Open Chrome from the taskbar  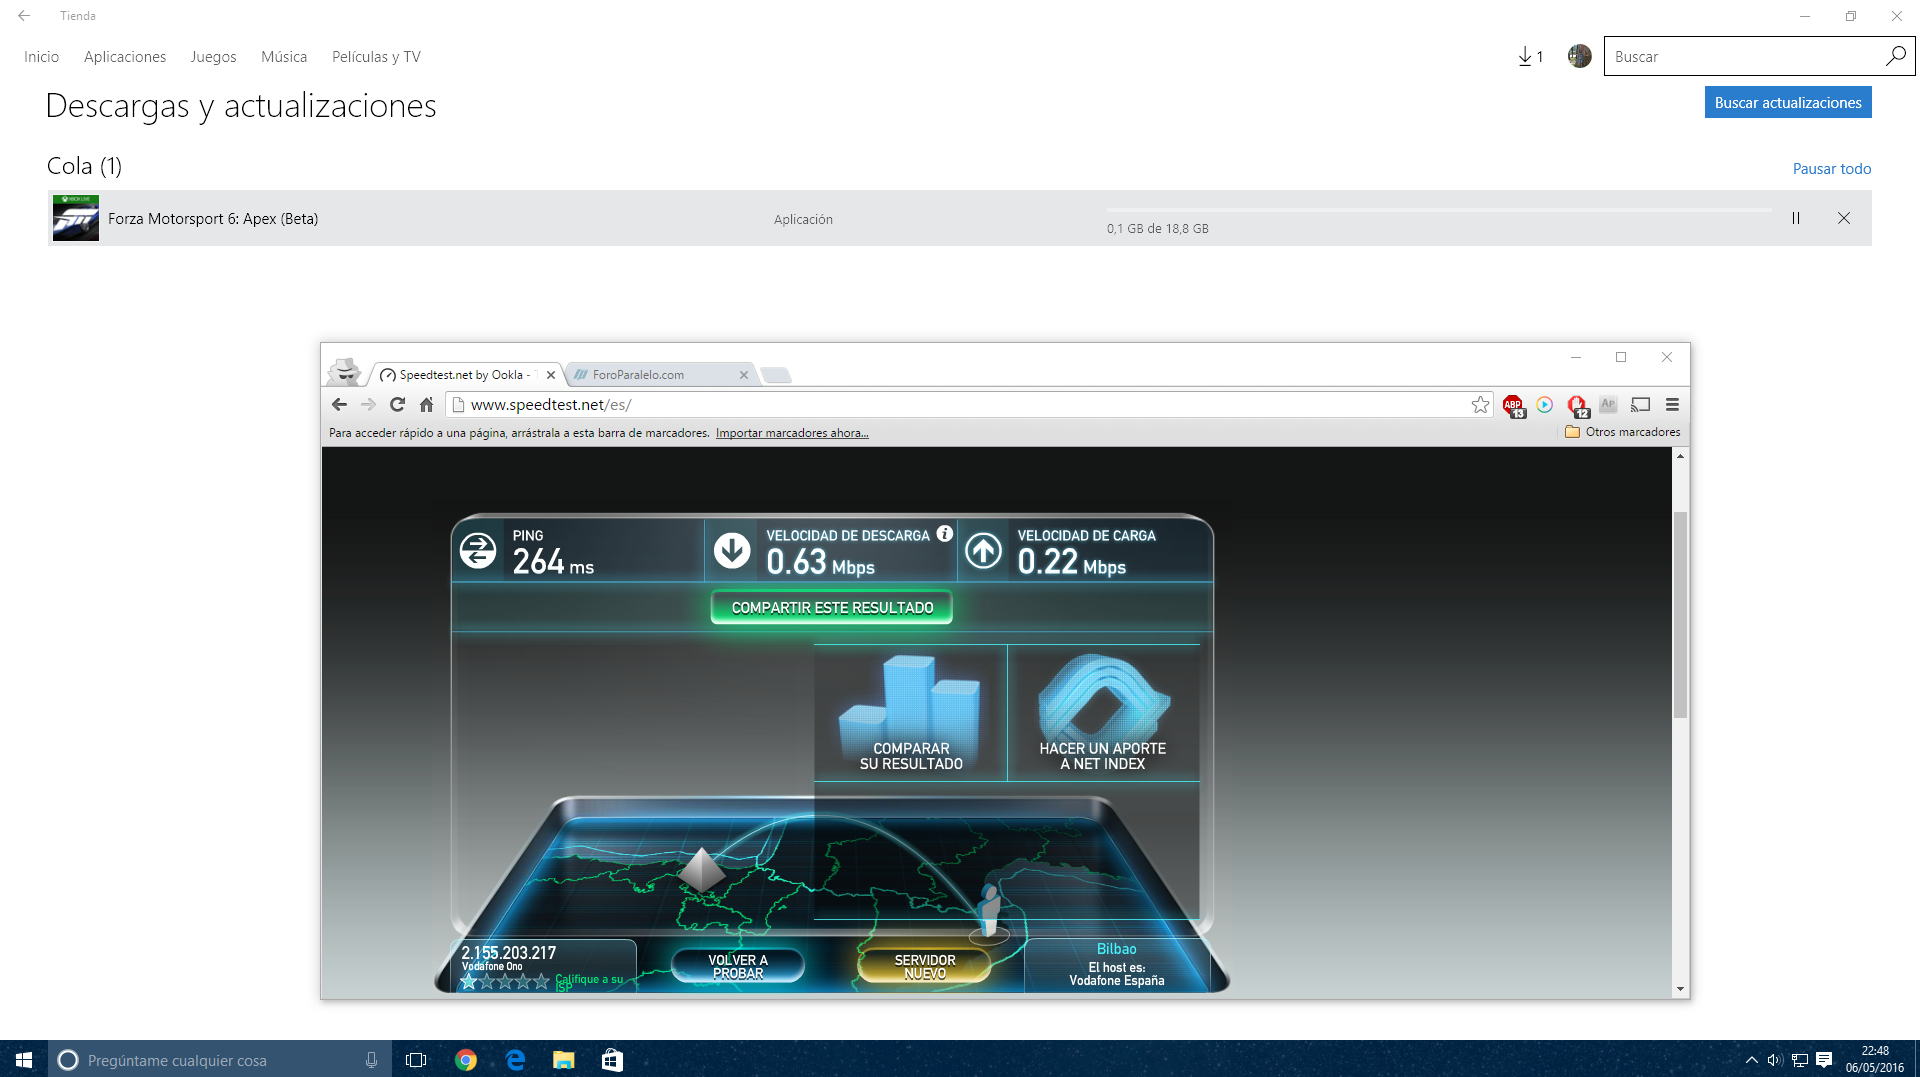466,1060
